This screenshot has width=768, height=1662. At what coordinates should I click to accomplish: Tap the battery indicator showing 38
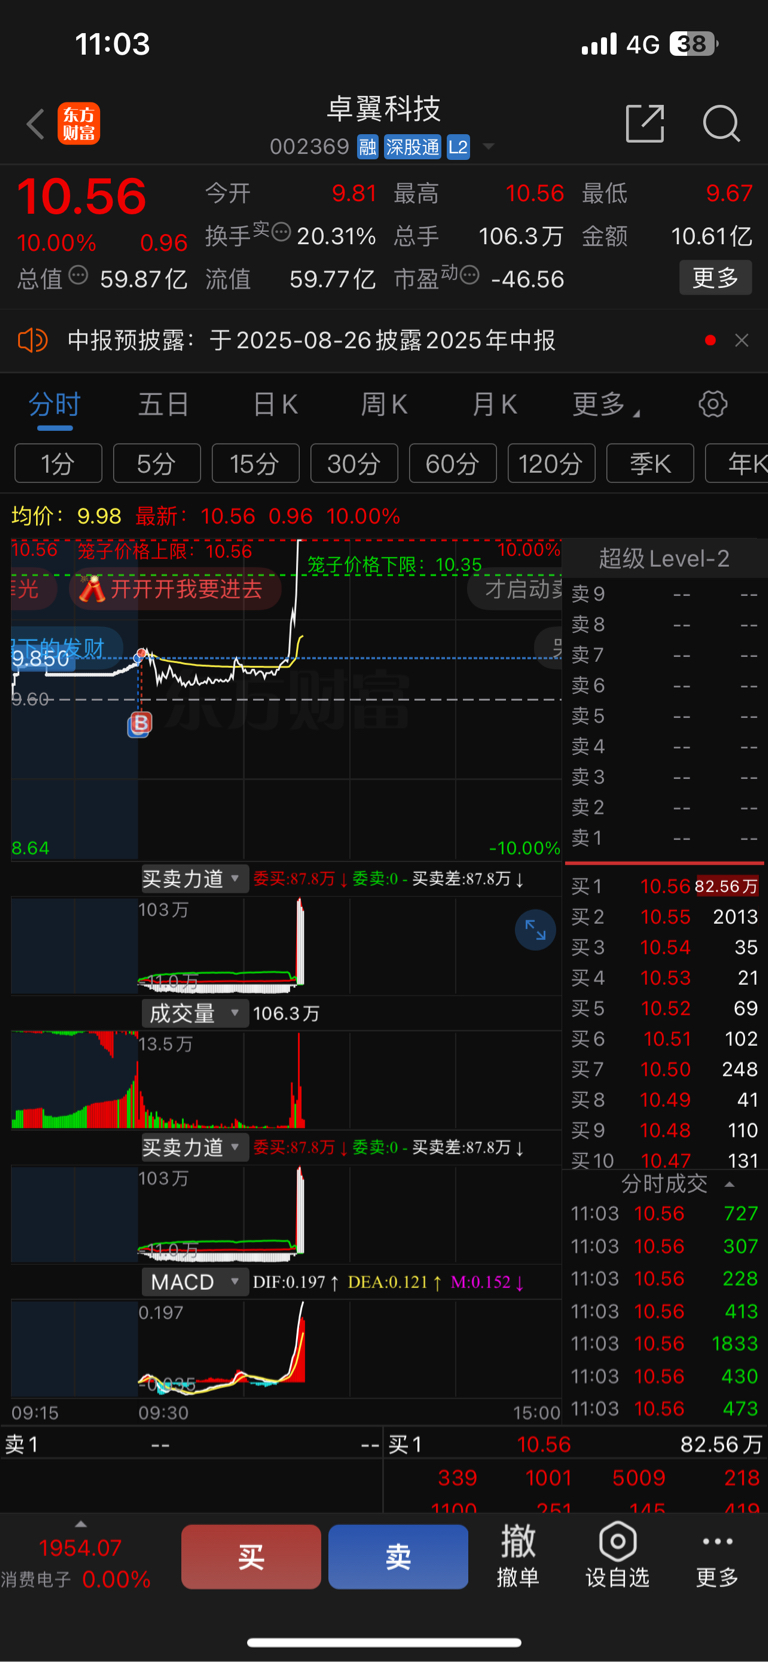[x=694, y=44]
